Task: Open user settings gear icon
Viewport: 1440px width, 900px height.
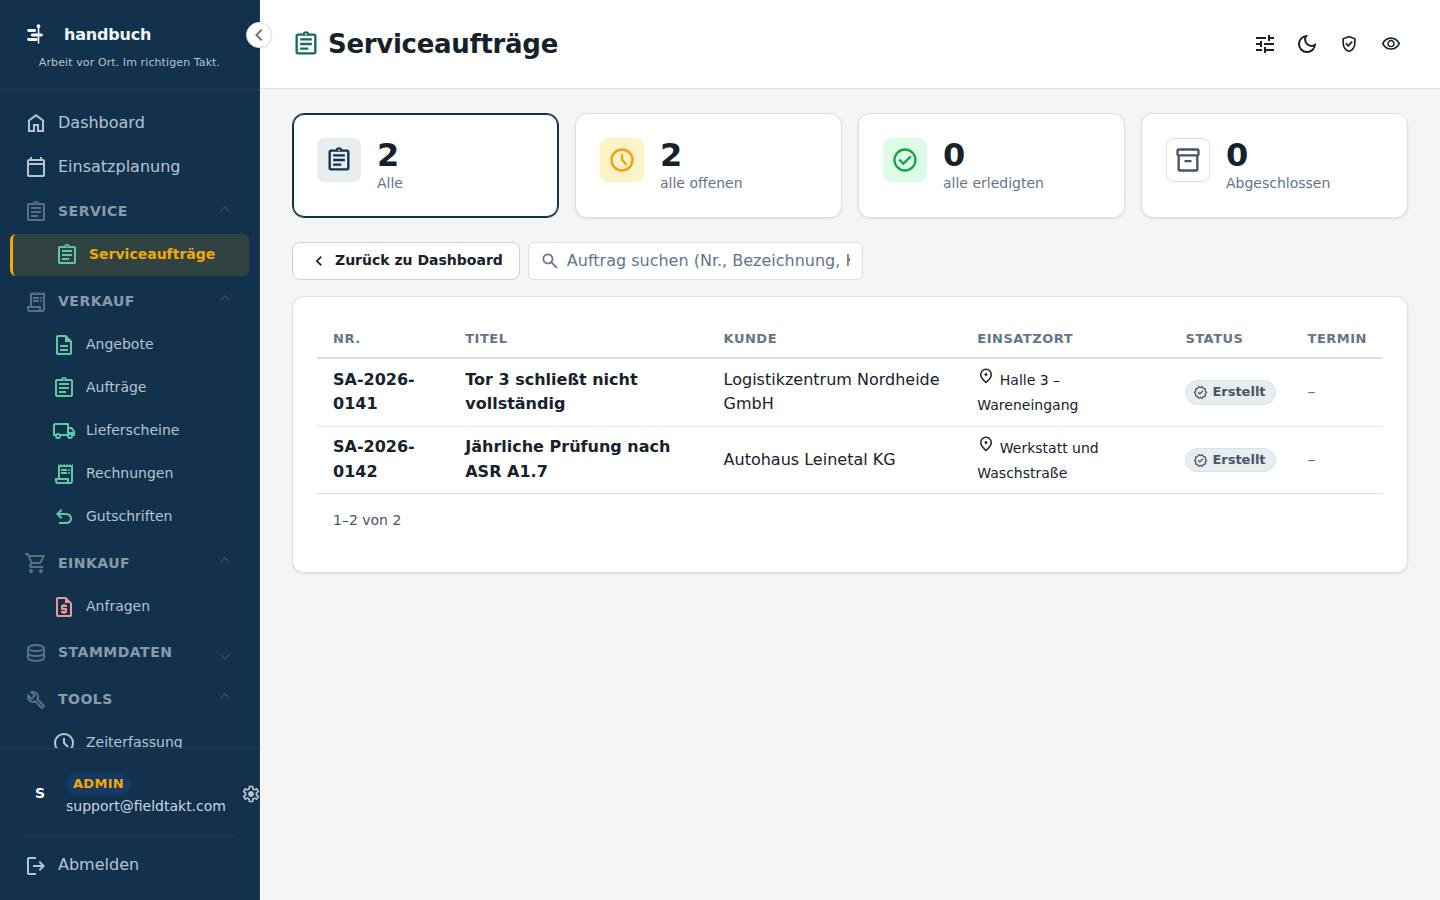Action: 250,793
